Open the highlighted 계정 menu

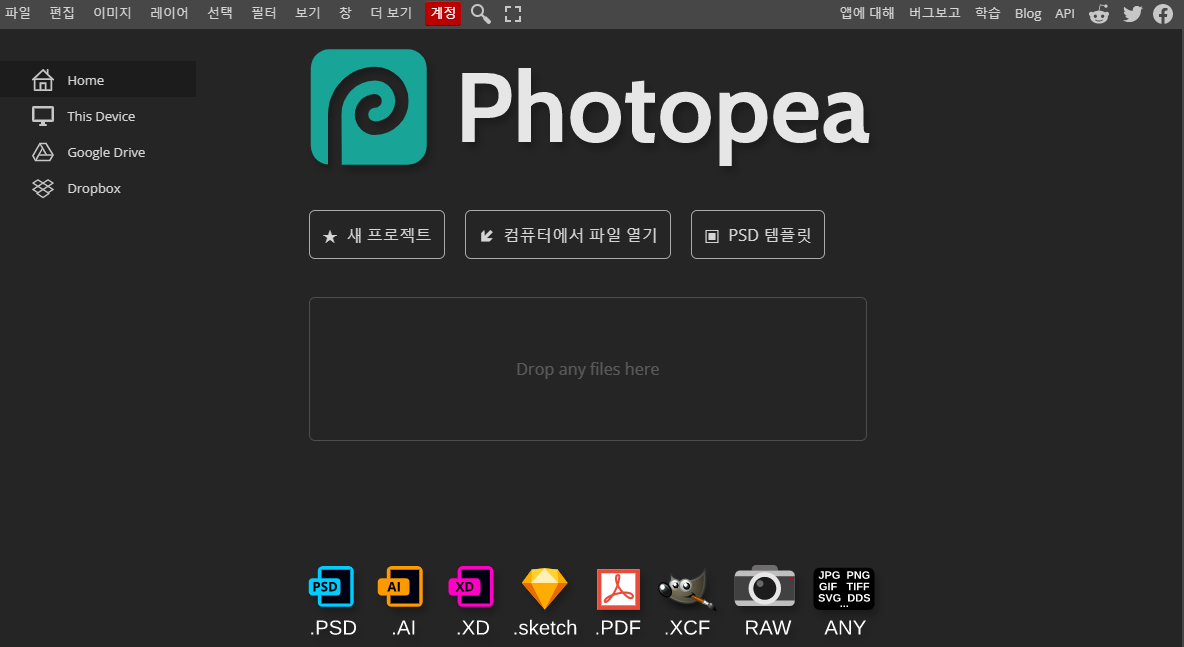(442, 14)
